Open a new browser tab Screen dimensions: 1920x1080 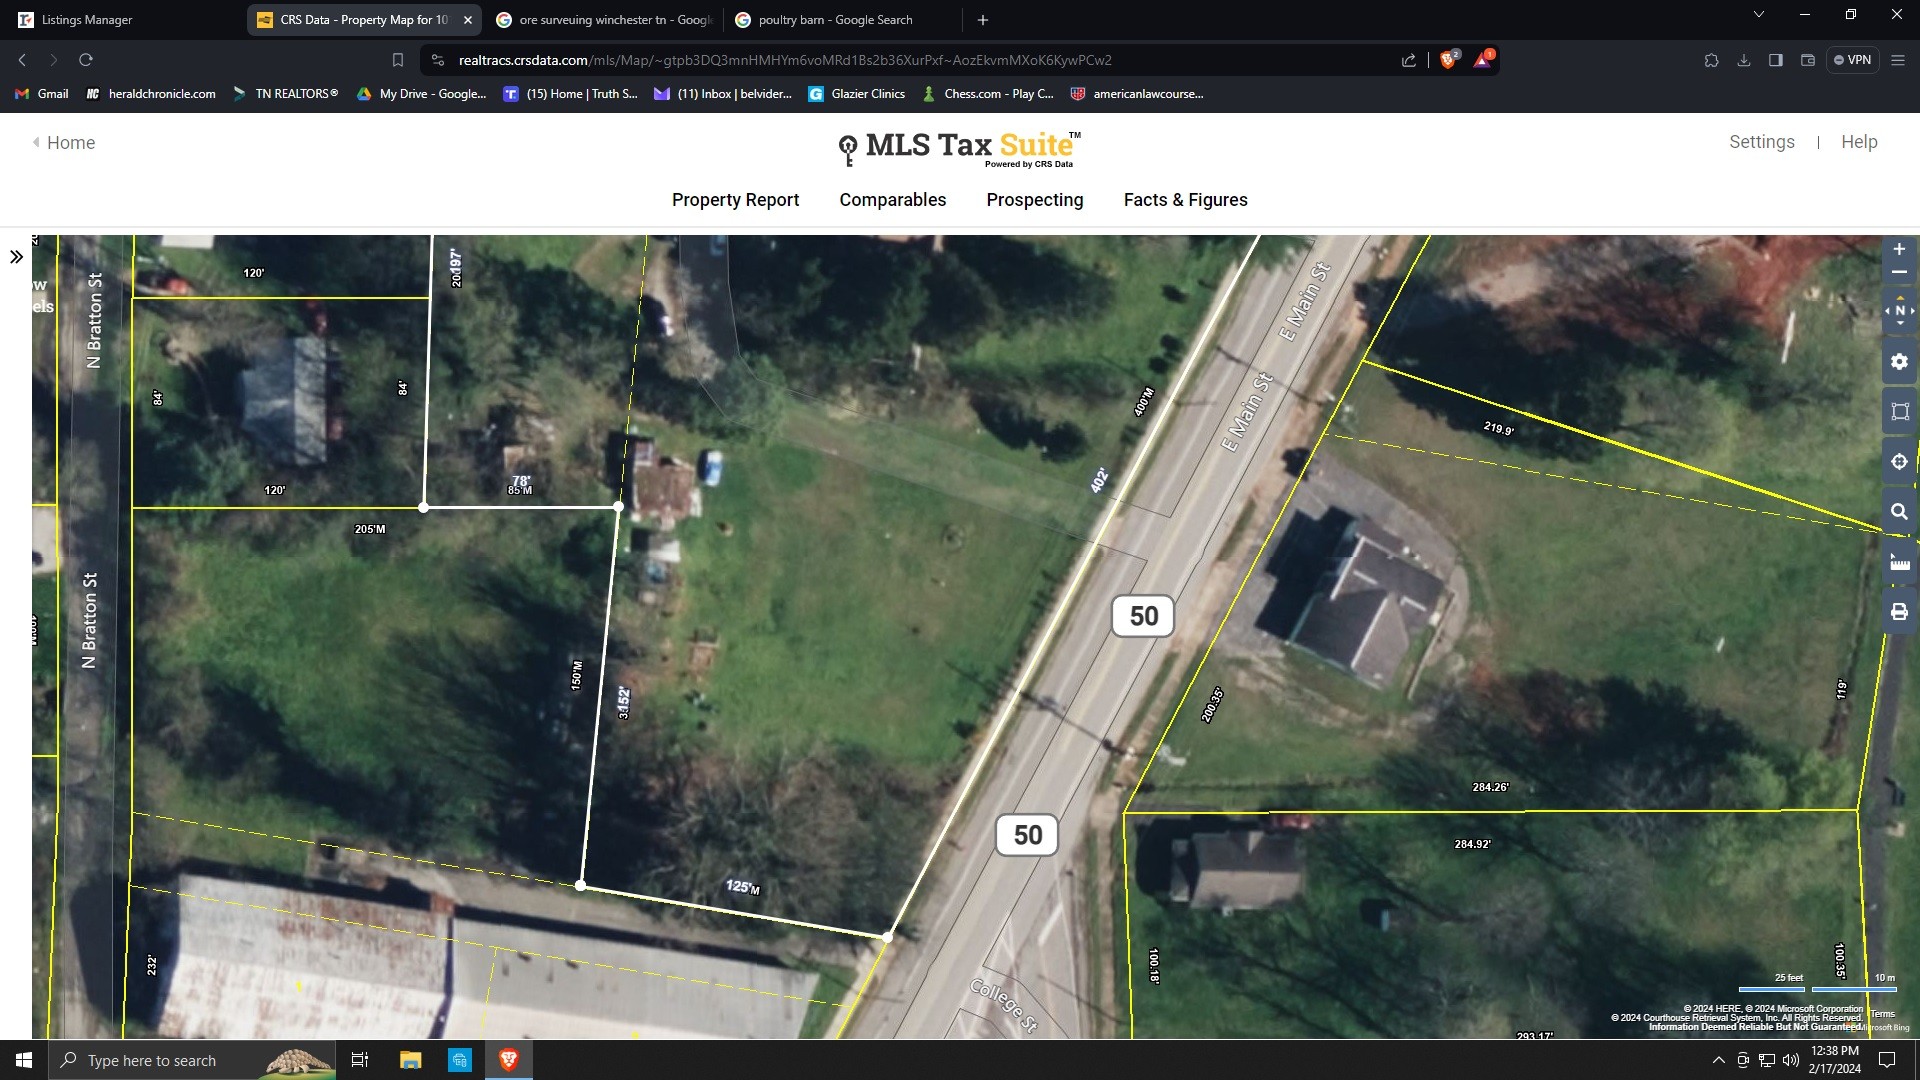(x=982, y=20)
